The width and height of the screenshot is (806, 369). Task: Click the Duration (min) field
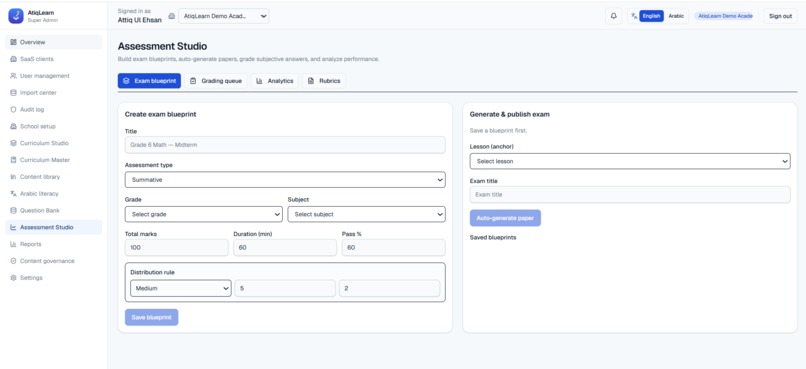(x=285, y=248)
